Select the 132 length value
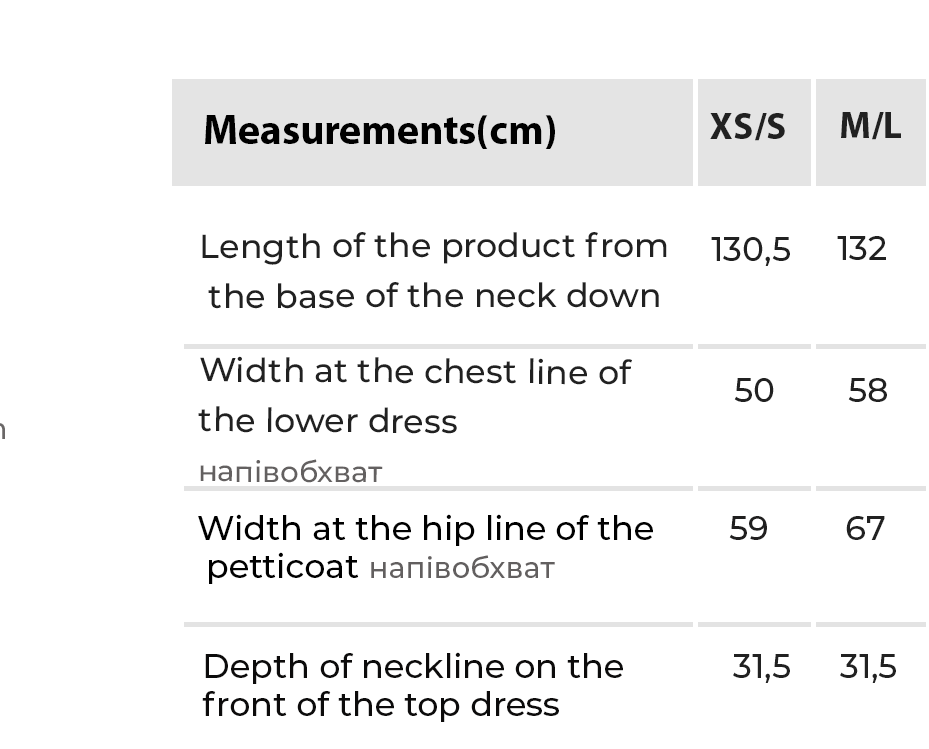Image resolution: width=929 pixels, height=749 pixels. tap(862, 249)
